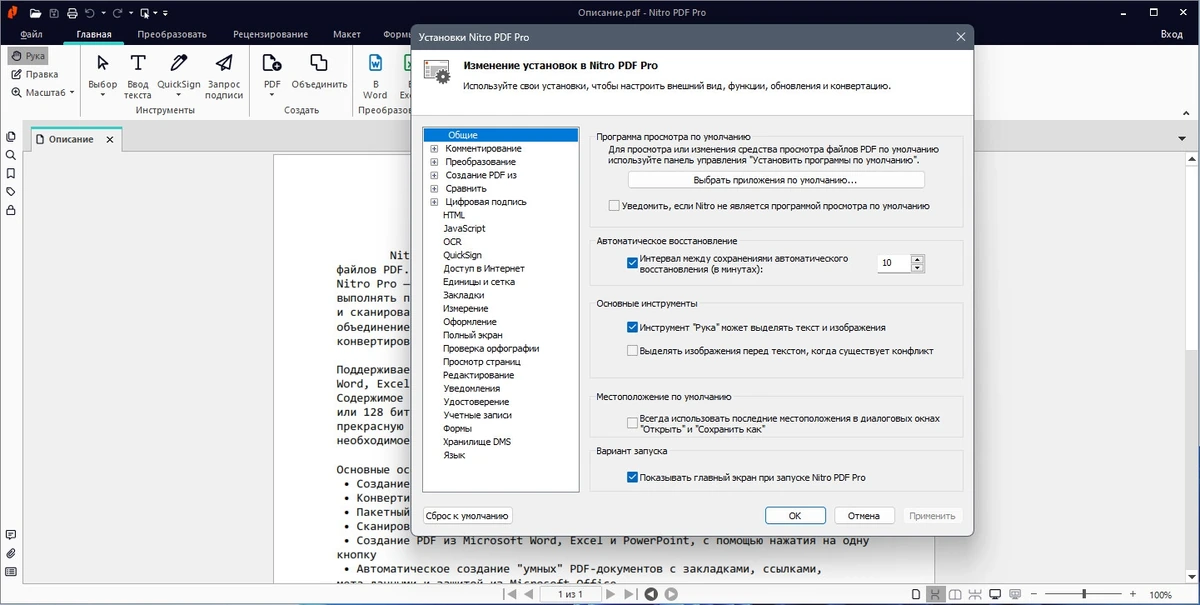The width and height of the screenshot is (1200, 605).
Task: Click the OK button
Action: (x=794, y=516)
